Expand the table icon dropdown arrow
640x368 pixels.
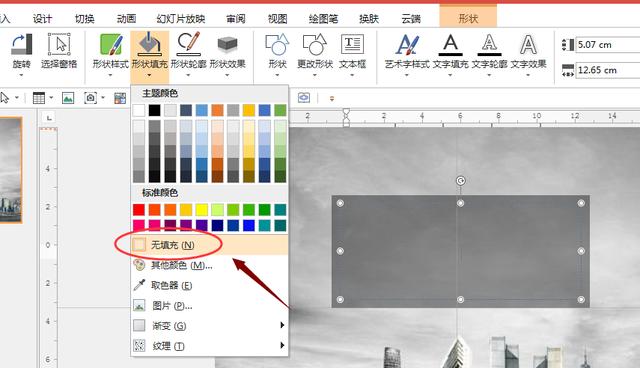pyautogui.click(x=51, y=98)
